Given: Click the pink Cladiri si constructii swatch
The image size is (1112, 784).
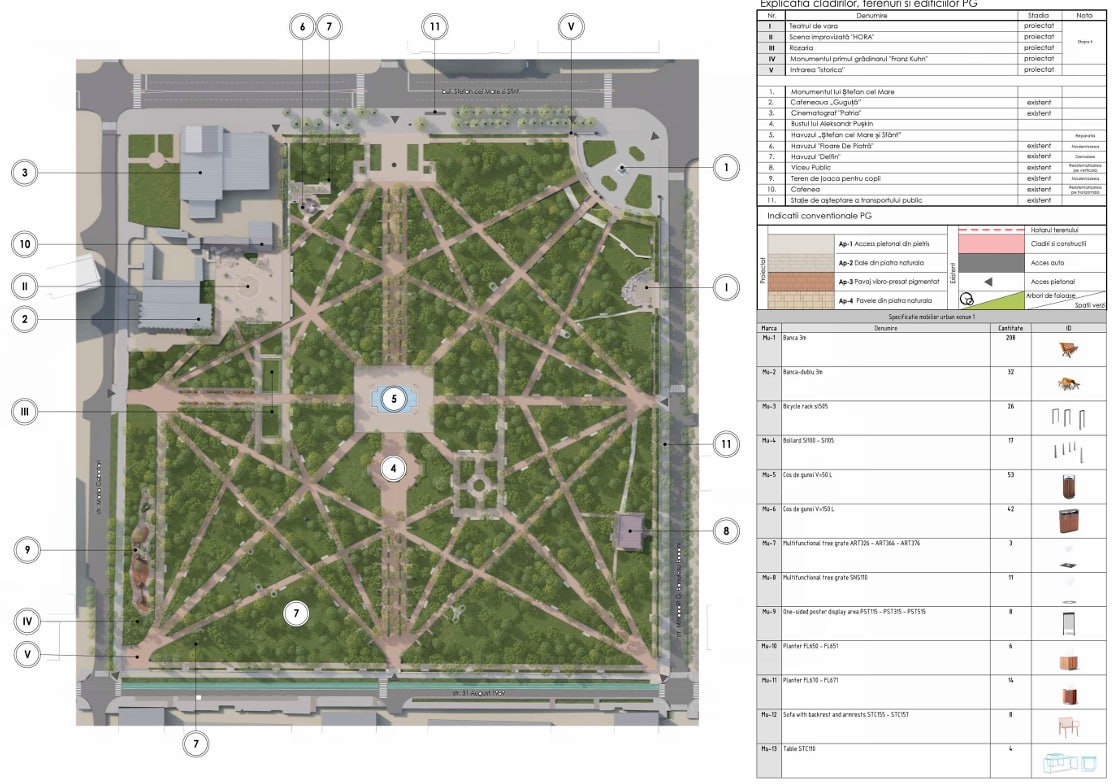Looking at the screenshot, I should [x=987, y=244].
